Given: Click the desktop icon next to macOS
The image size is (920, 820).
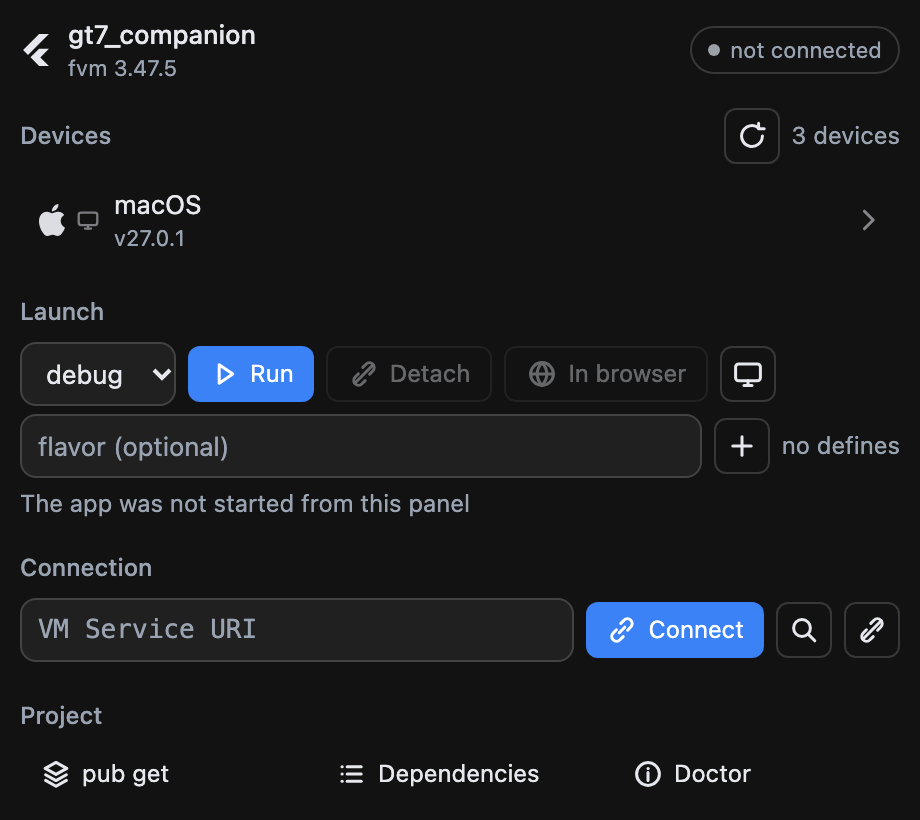Looking at the screenshot, I should click(x=88, y=221).
